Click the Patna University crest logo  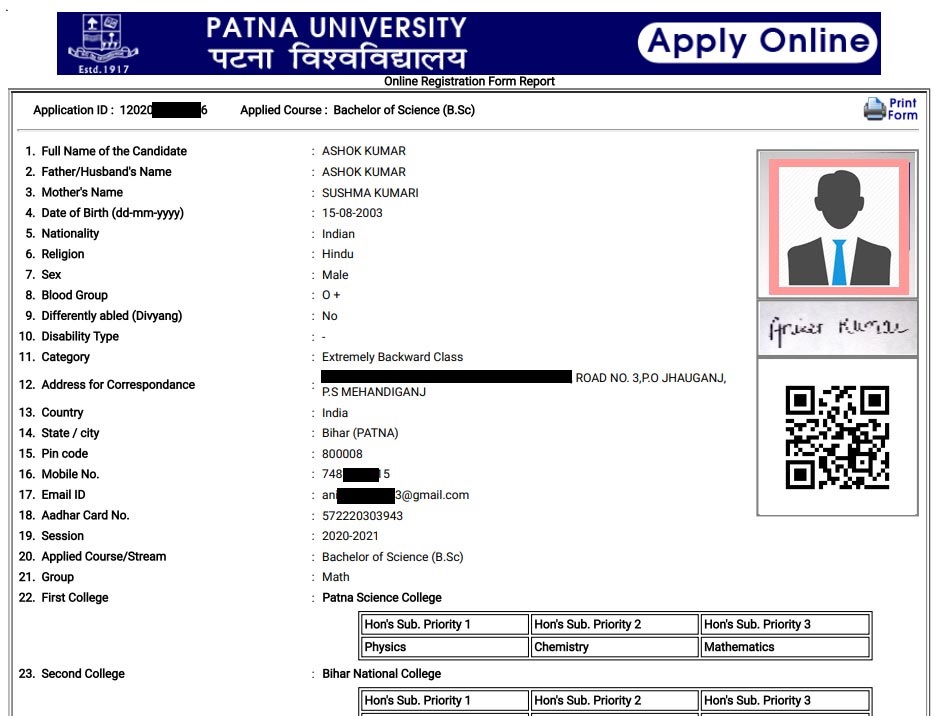(x=103, y=43)
